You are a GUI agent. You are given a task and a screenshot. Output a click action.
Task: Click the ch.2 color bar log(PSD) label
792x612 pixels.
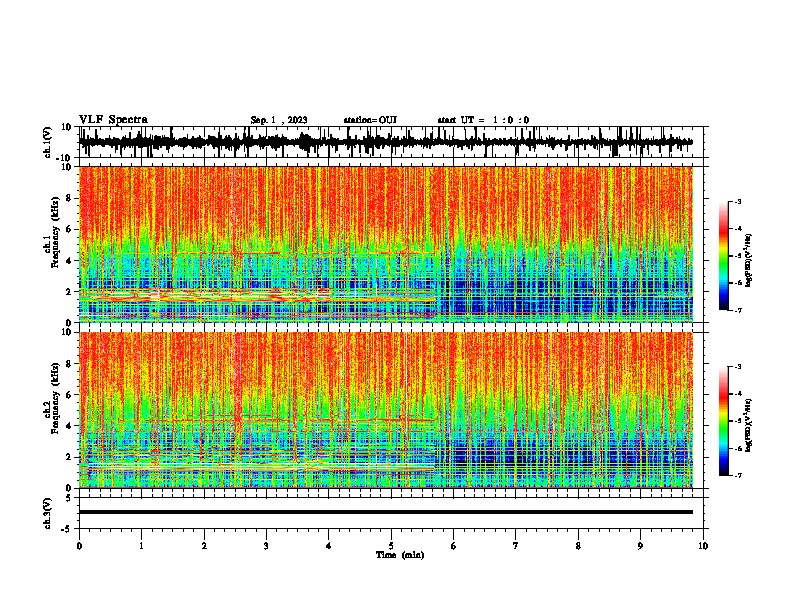tap(749, 426)
